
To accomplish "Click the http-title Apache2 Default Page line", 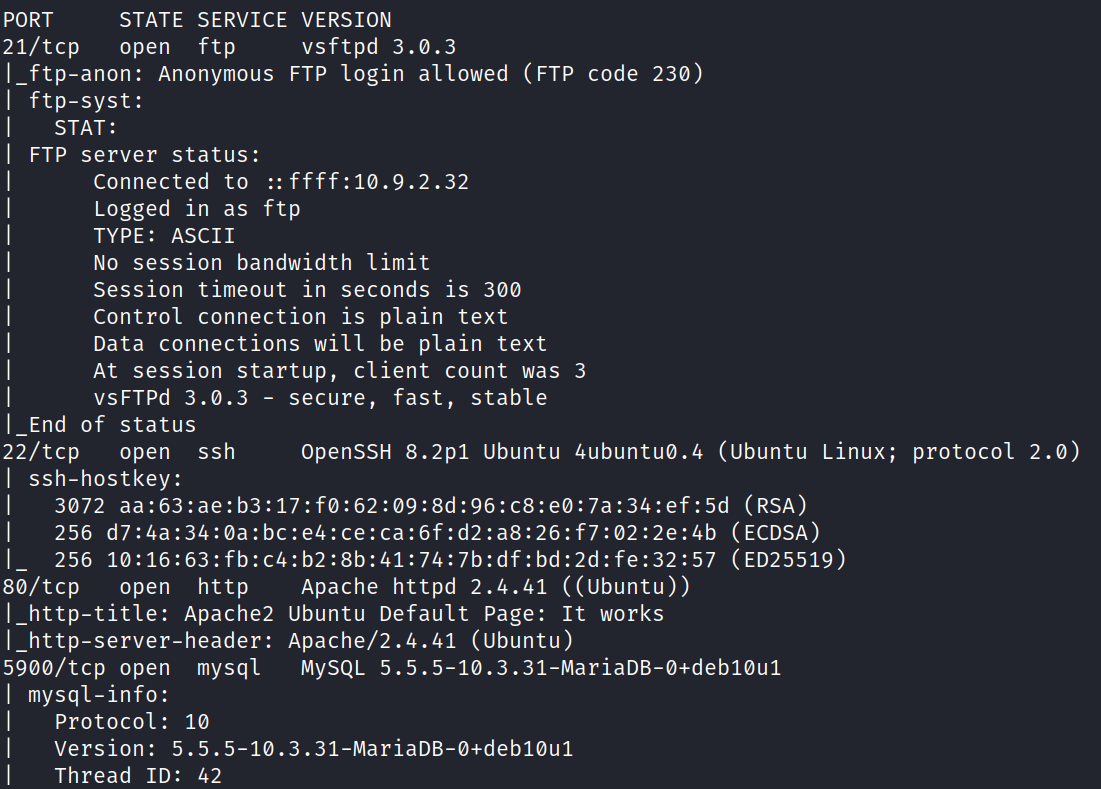I will click(340, 613).
